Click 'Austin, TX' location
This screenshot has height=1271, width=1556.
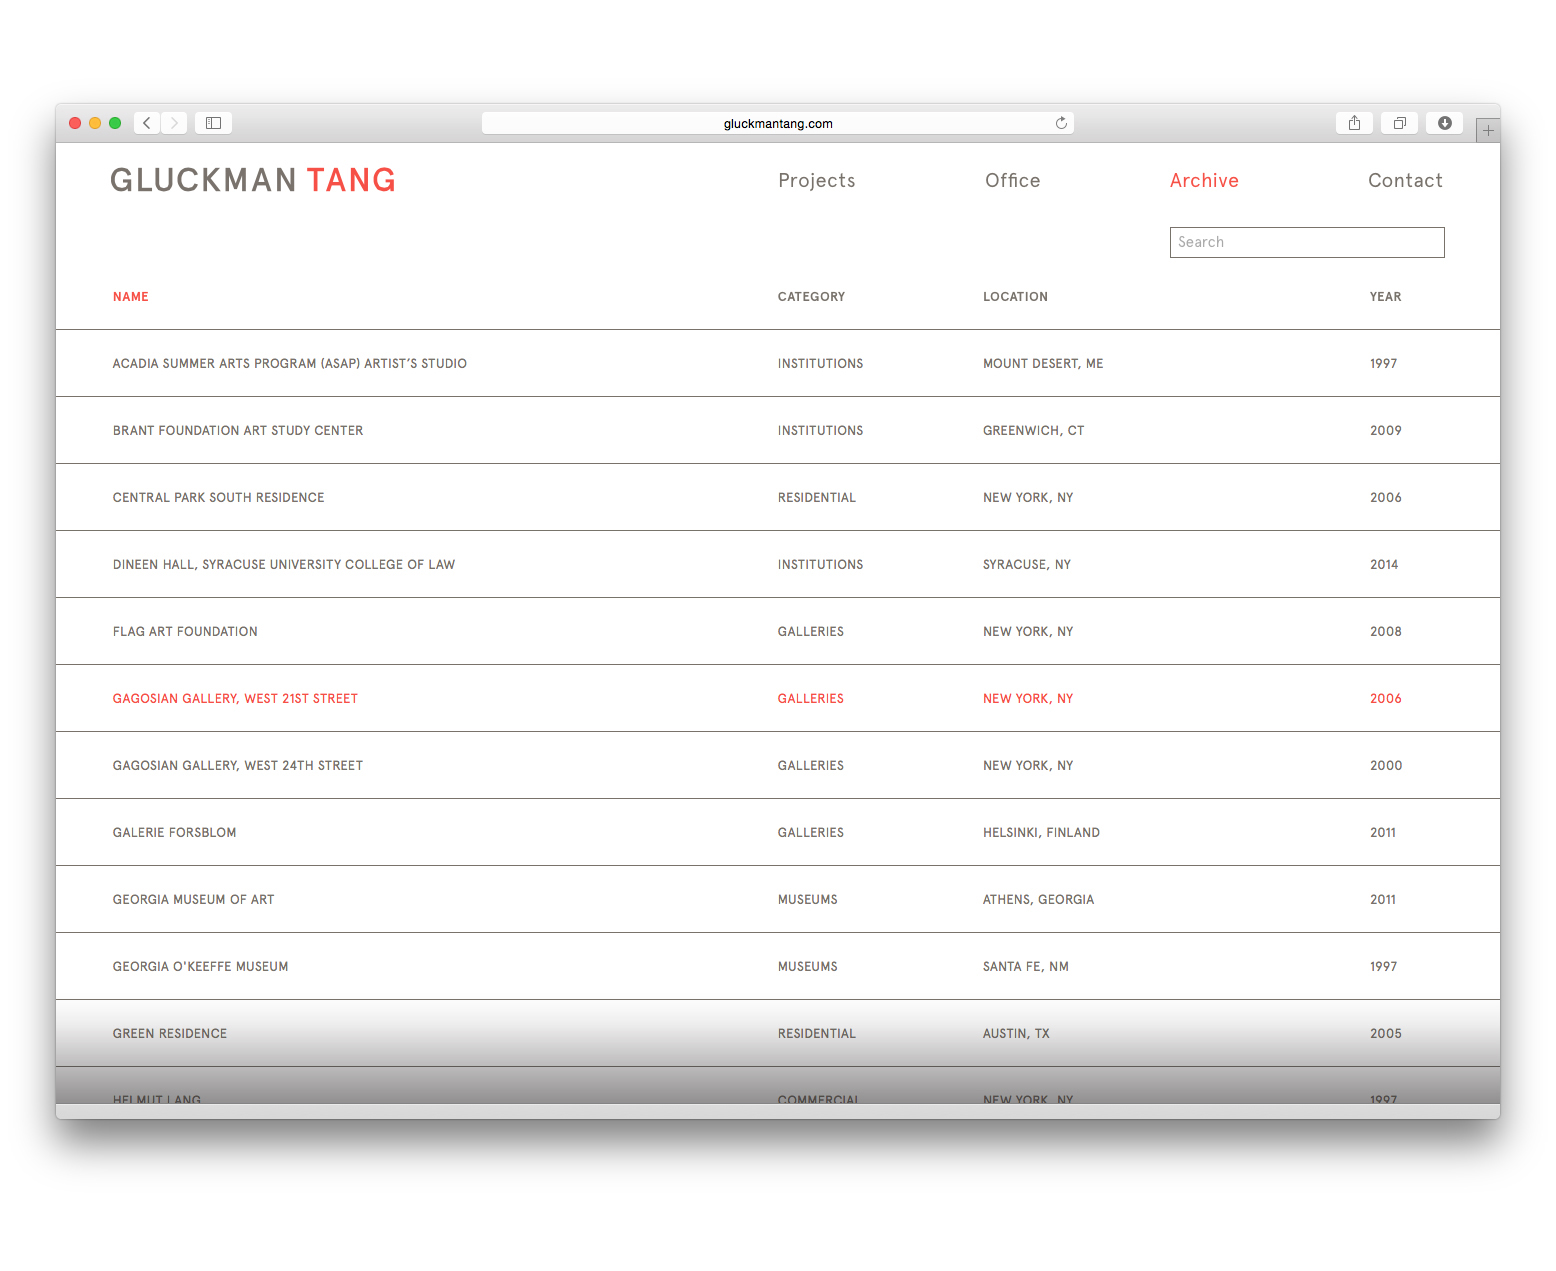pos(1016,1034)
